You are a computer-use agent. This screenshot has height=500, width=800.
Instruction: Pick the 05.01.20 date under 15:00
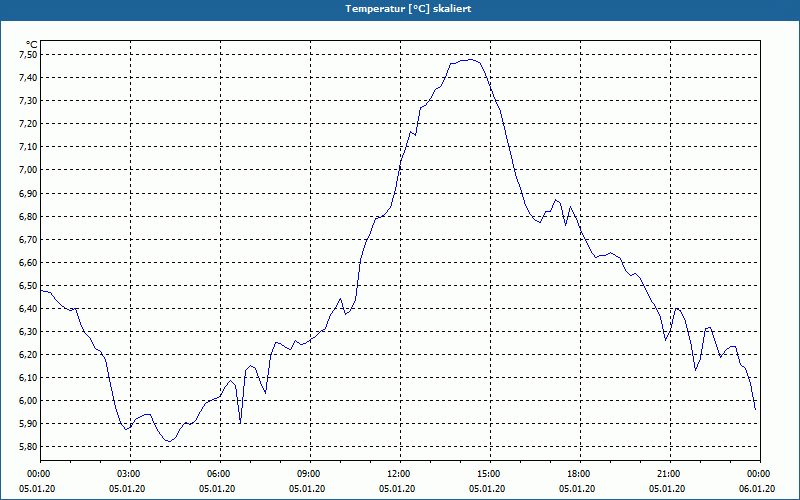487,489
